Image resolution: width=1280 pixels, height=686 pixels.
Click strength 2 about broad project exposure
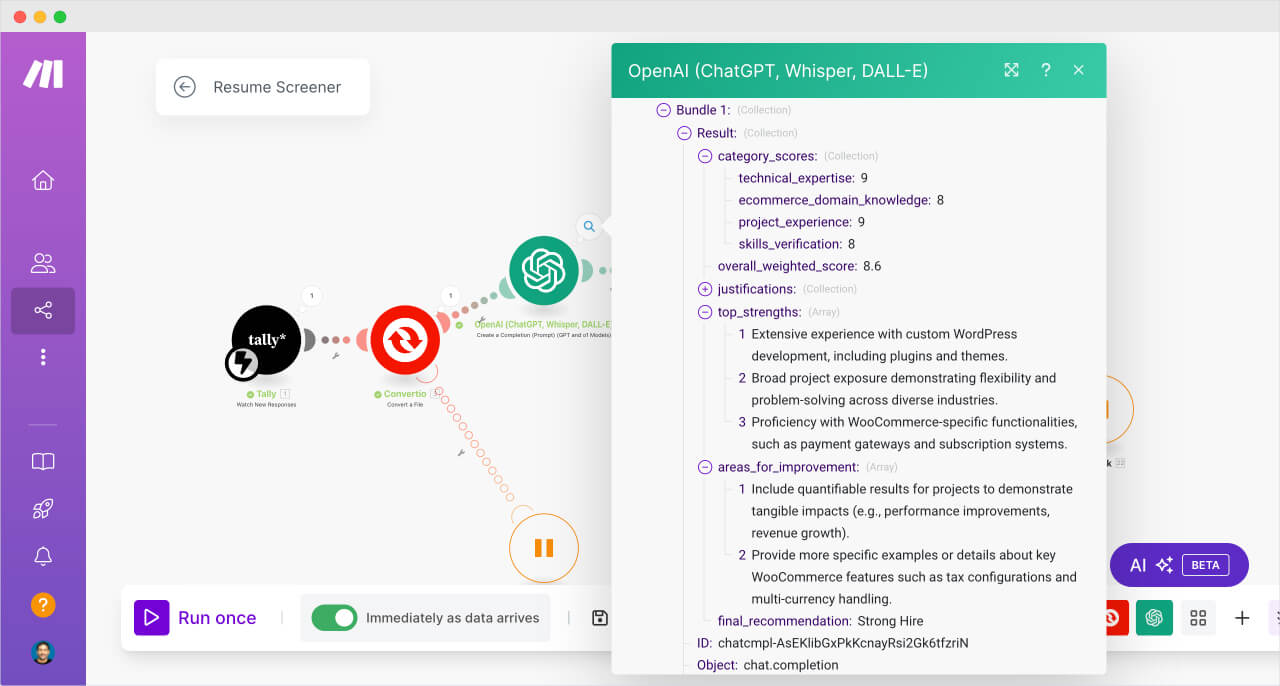pyautogui.click(x=897, y=389)
